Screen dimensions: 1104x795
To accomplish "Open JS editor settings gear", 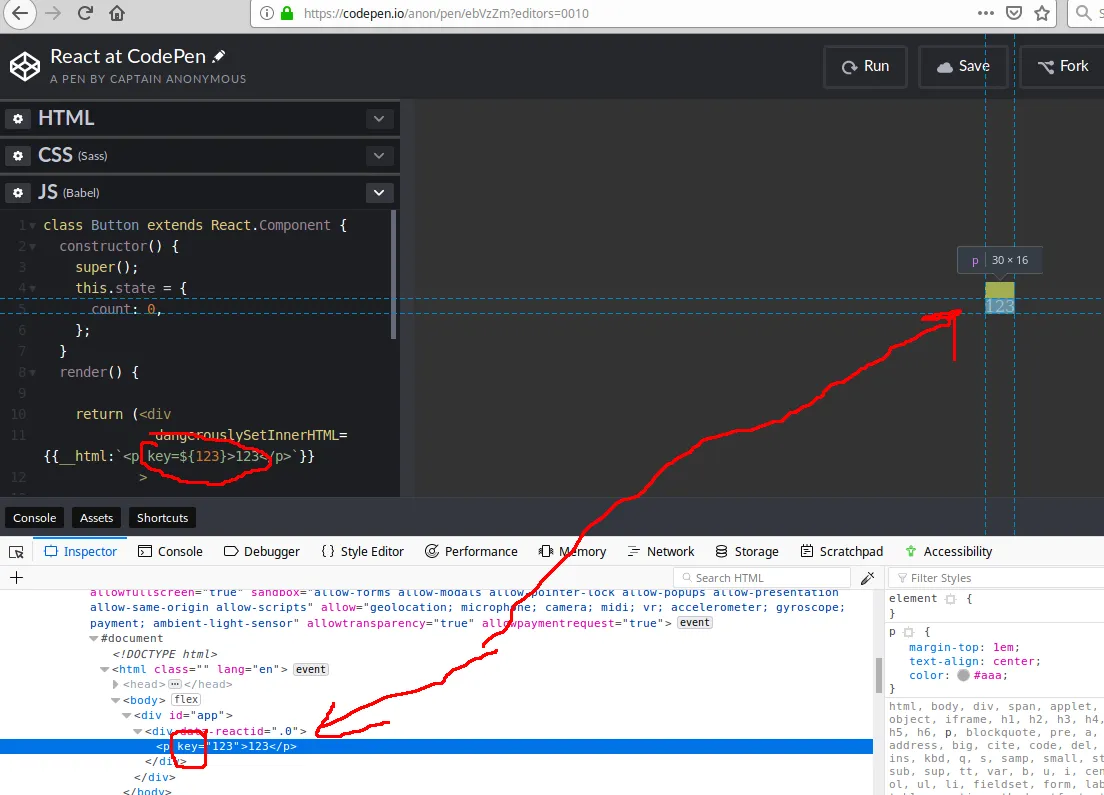I will (18, 193).
